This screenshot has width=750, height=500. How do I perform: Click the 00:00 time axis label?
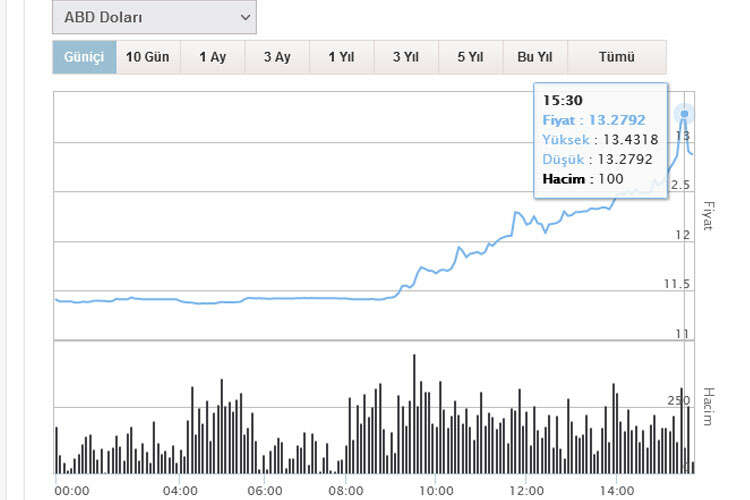(x=72, y=491)
